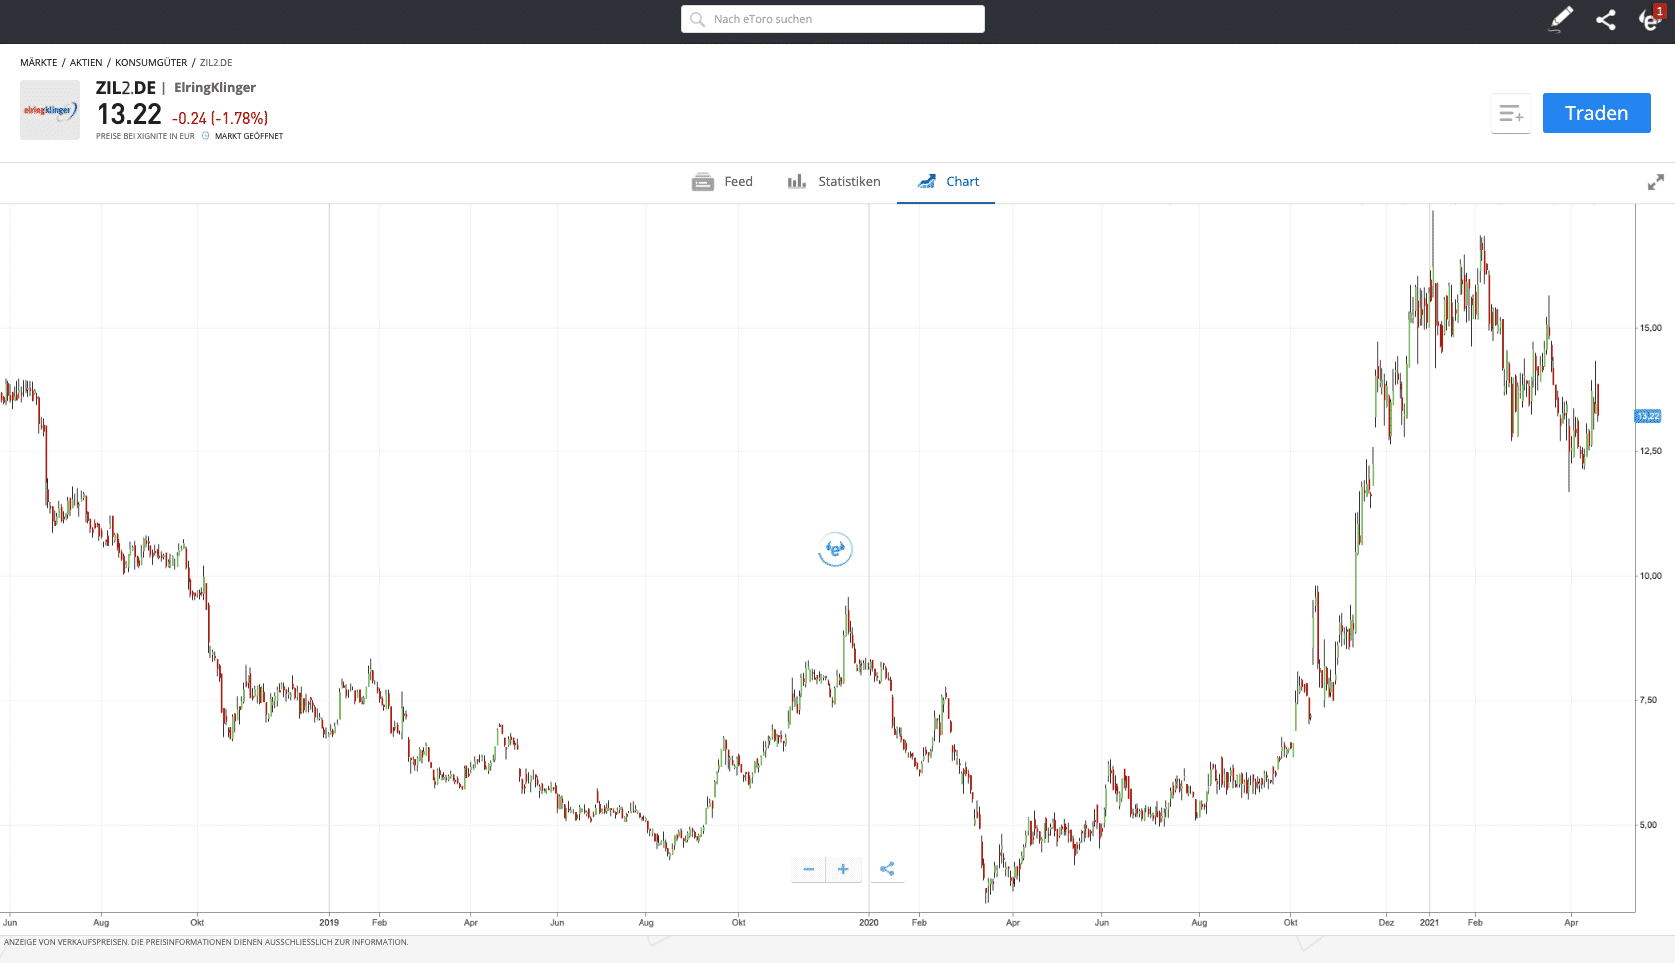Expand chart to fullscreen
Image resolution: width=1675 pixels, height=963 pixels.
coord(1656,182)
